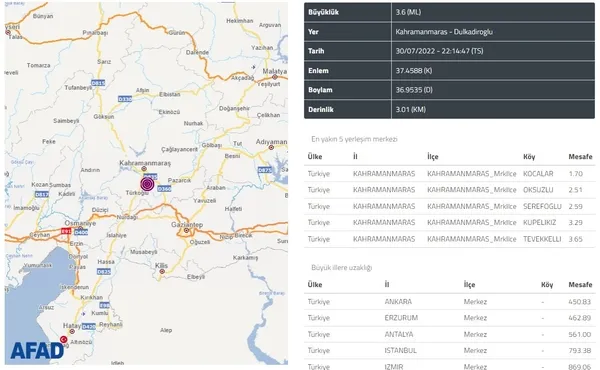Click Göksun label on the map
This screenshot has width=600, height=370.
(104, 116)
